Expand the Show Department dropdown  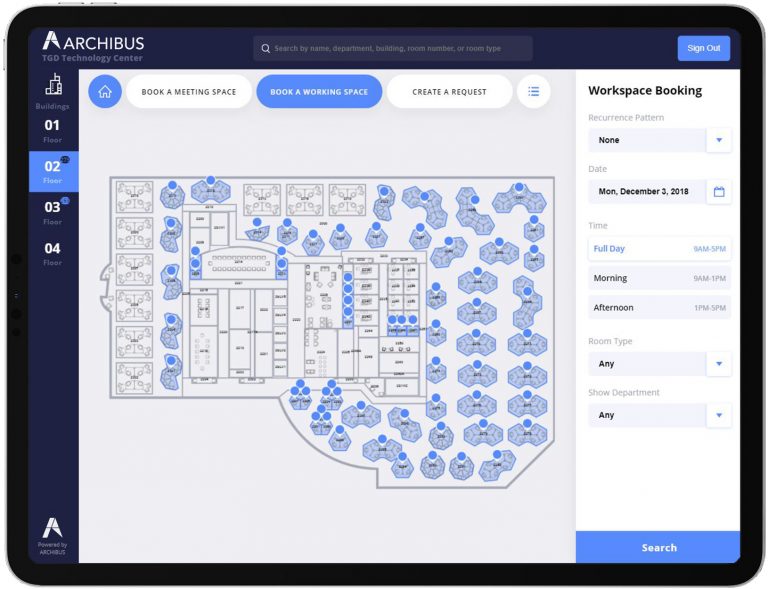pyautogui.click(x=718, y=415)
